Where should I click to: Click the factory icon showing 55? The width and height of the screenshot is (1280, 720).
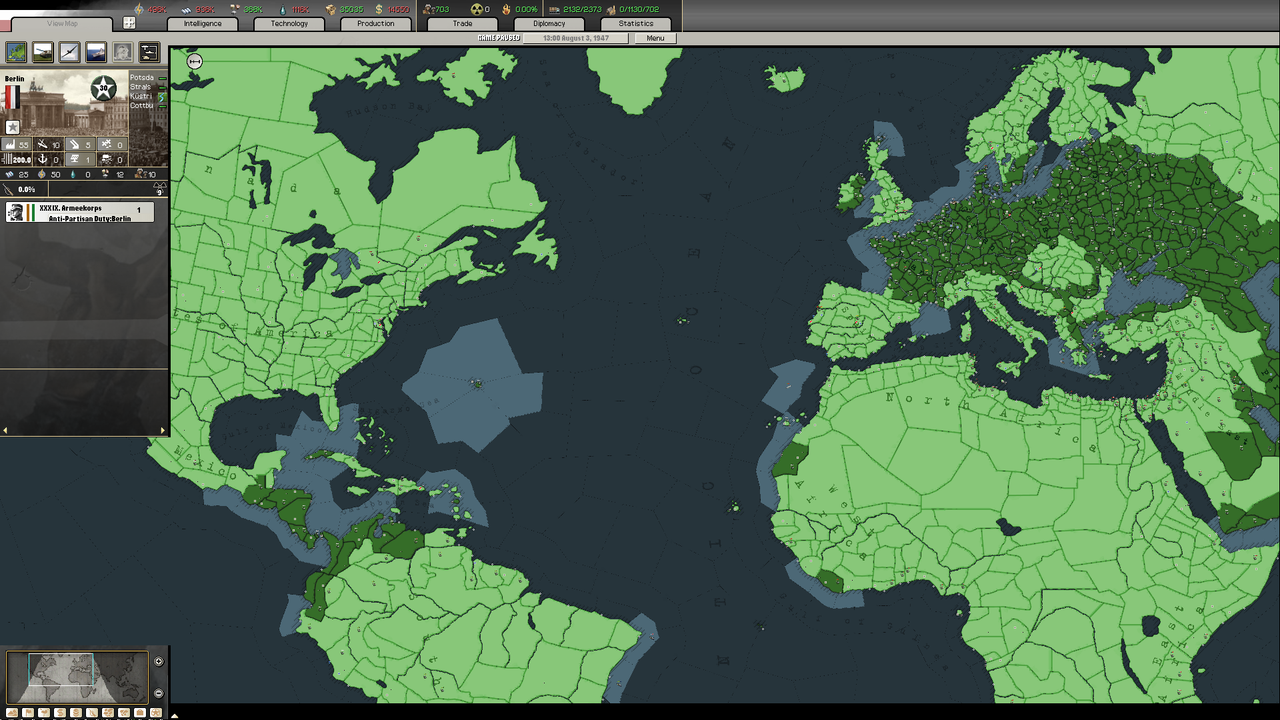9,145
